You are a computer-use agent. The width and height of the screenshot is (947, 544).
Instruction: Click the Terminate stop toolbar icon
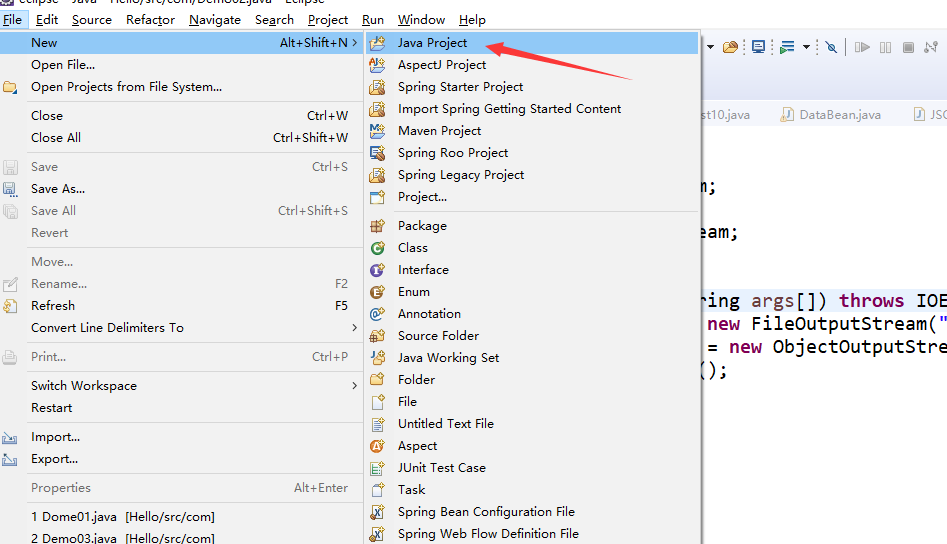(908, 47)
